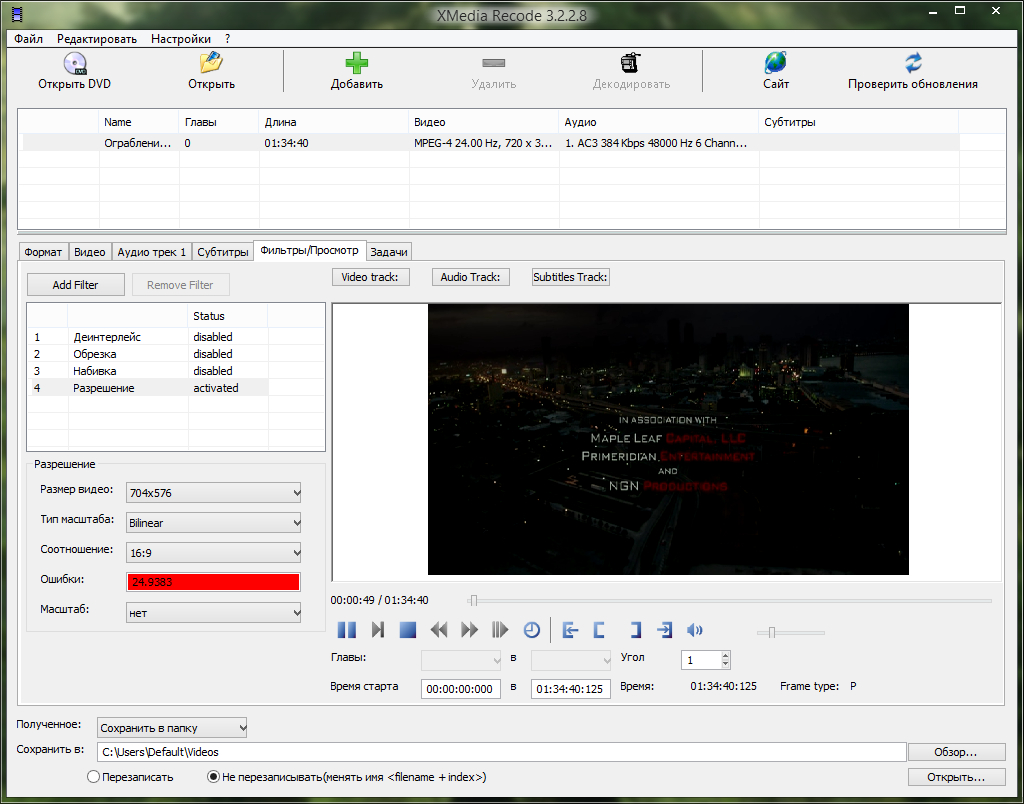
Task: Go to the start marker arrow icon
Action: pyautogui.click(x=570, y=630)
